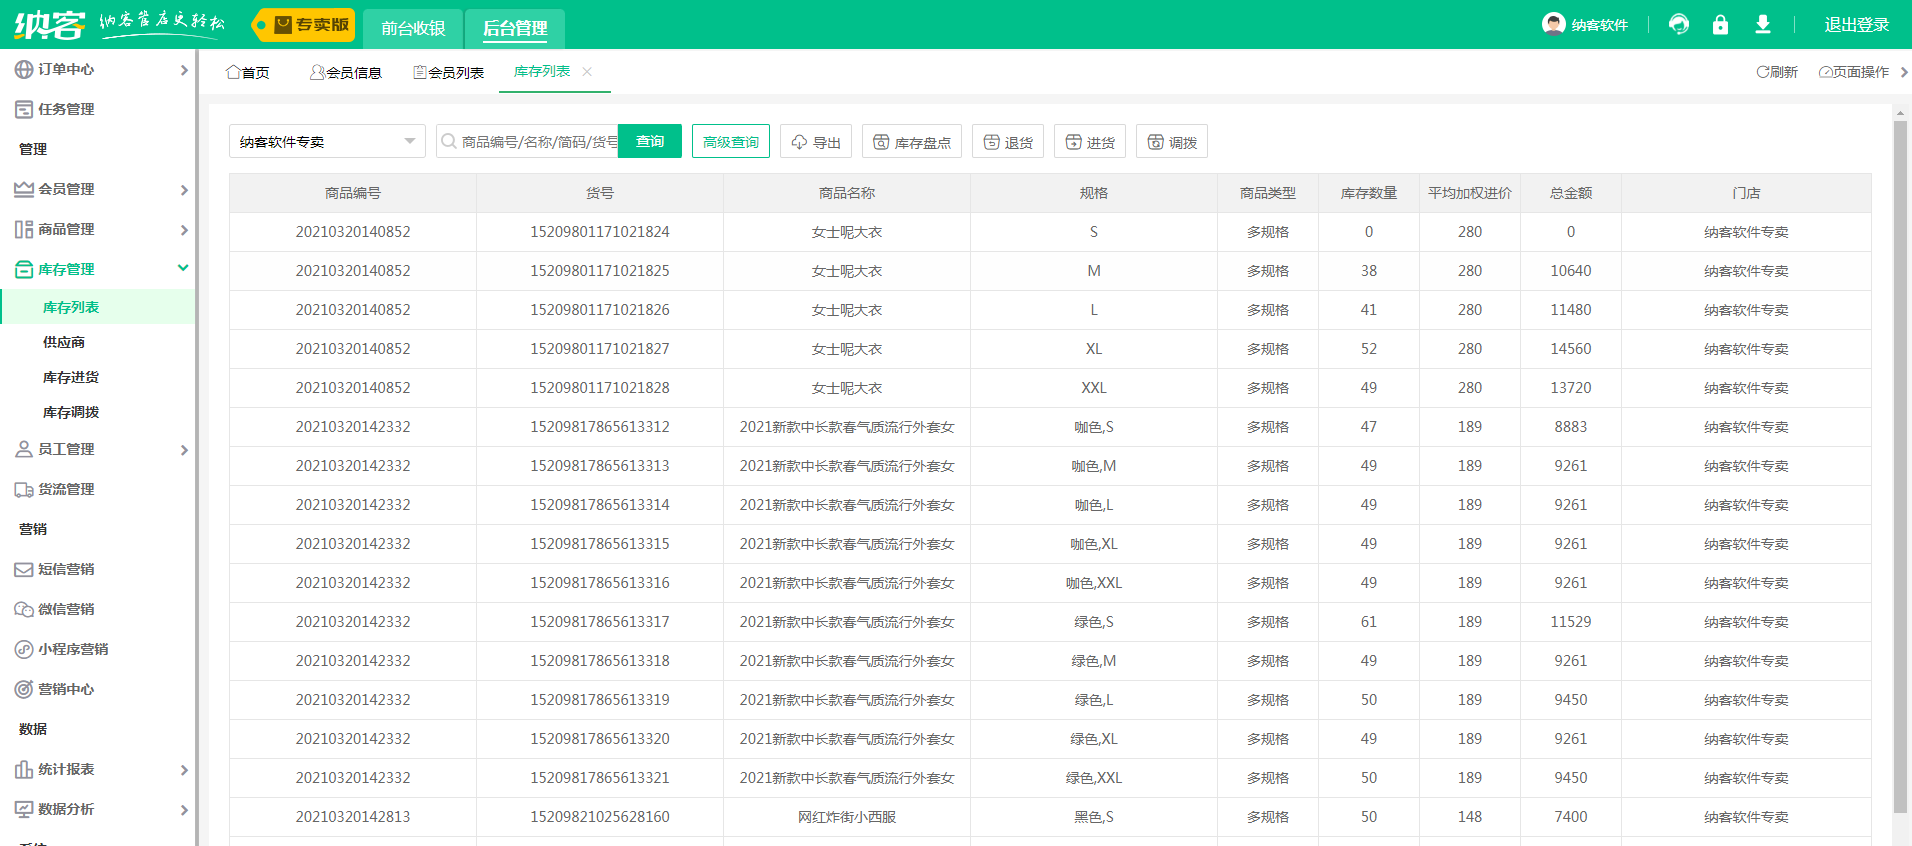Click the 总金额 value 14560

[1571, 349]
